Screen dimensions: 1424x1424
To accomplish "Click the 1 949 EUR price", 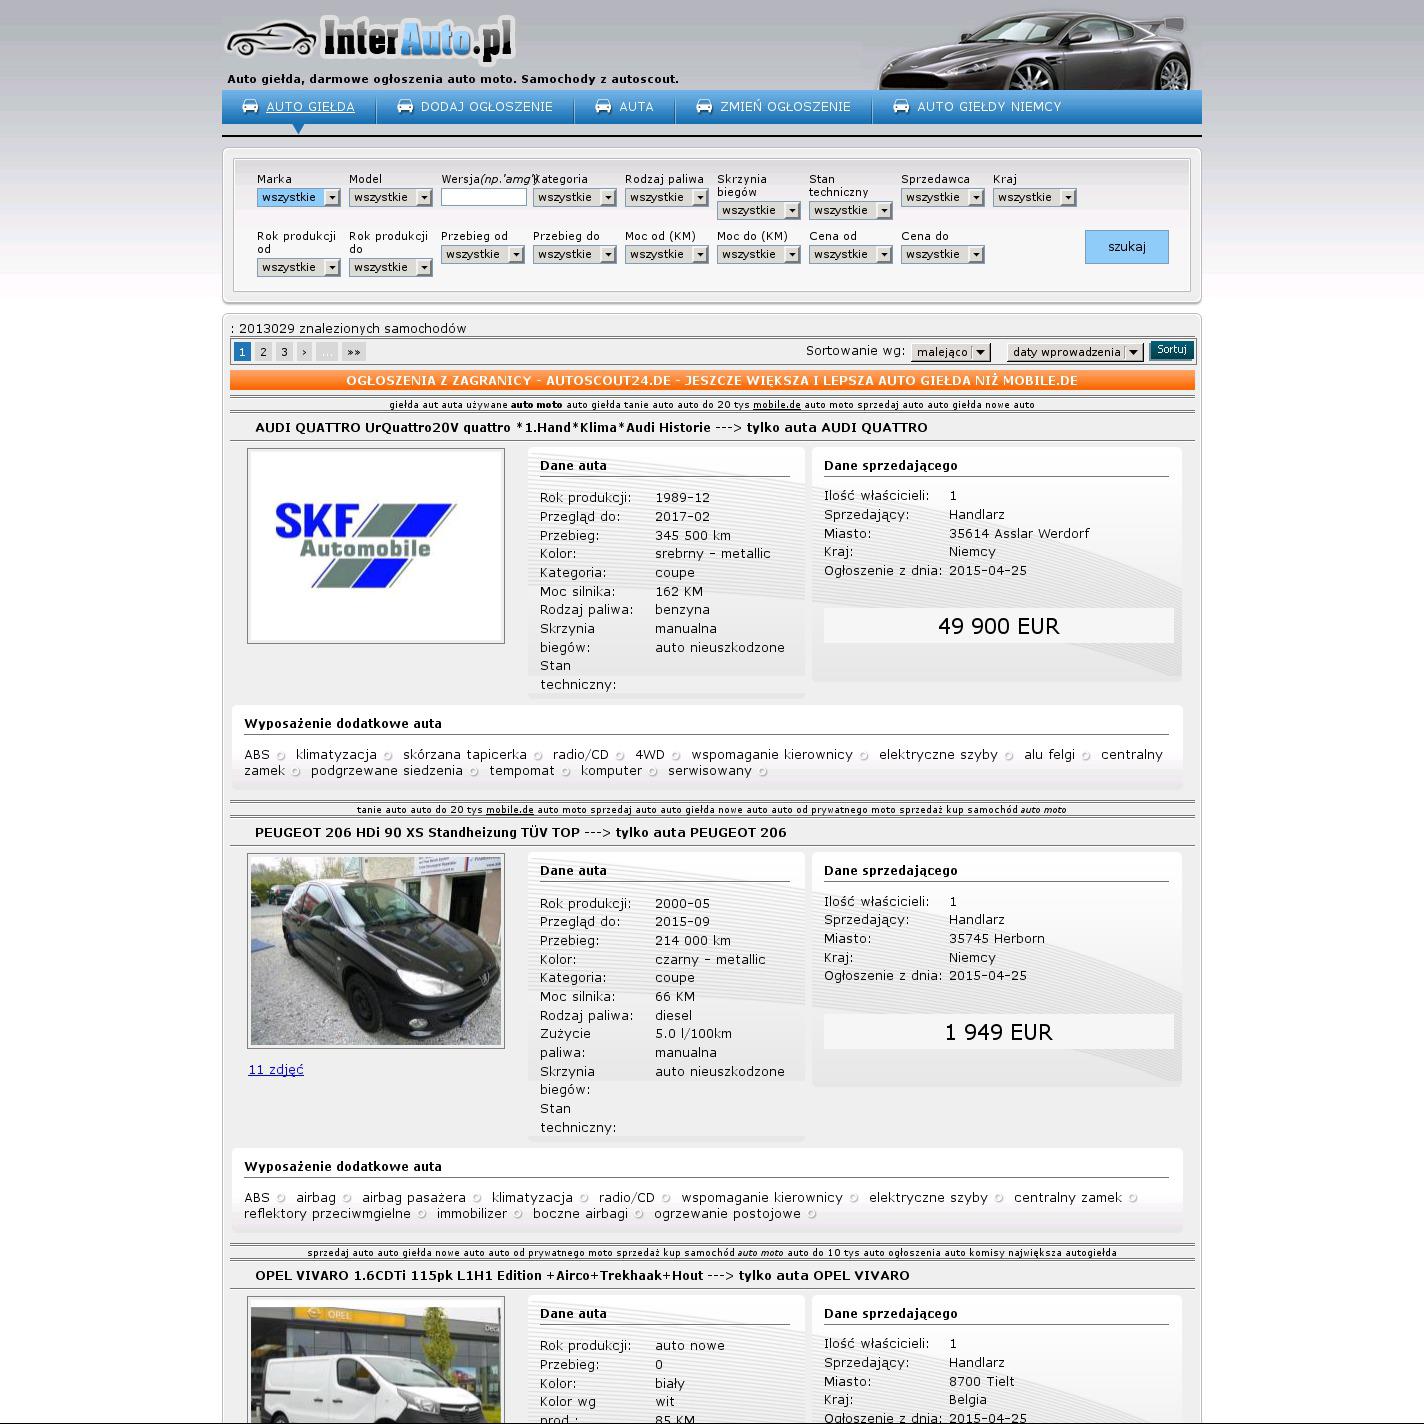I will pyautogui.click(x=999, y=1032).
